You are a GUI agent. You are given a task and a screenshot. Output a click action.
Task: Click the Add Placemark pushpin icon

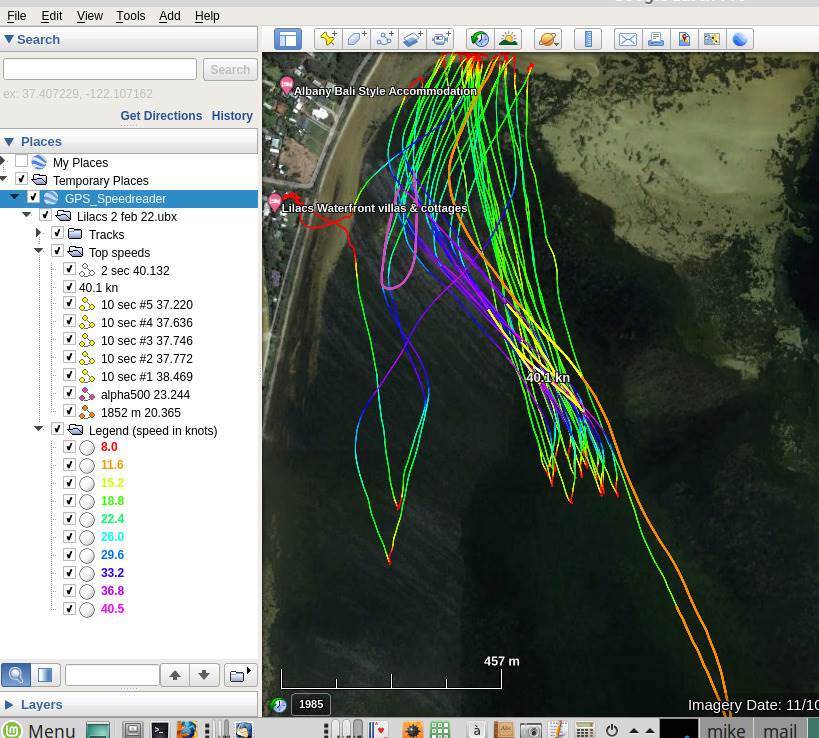tap(327, 39)
